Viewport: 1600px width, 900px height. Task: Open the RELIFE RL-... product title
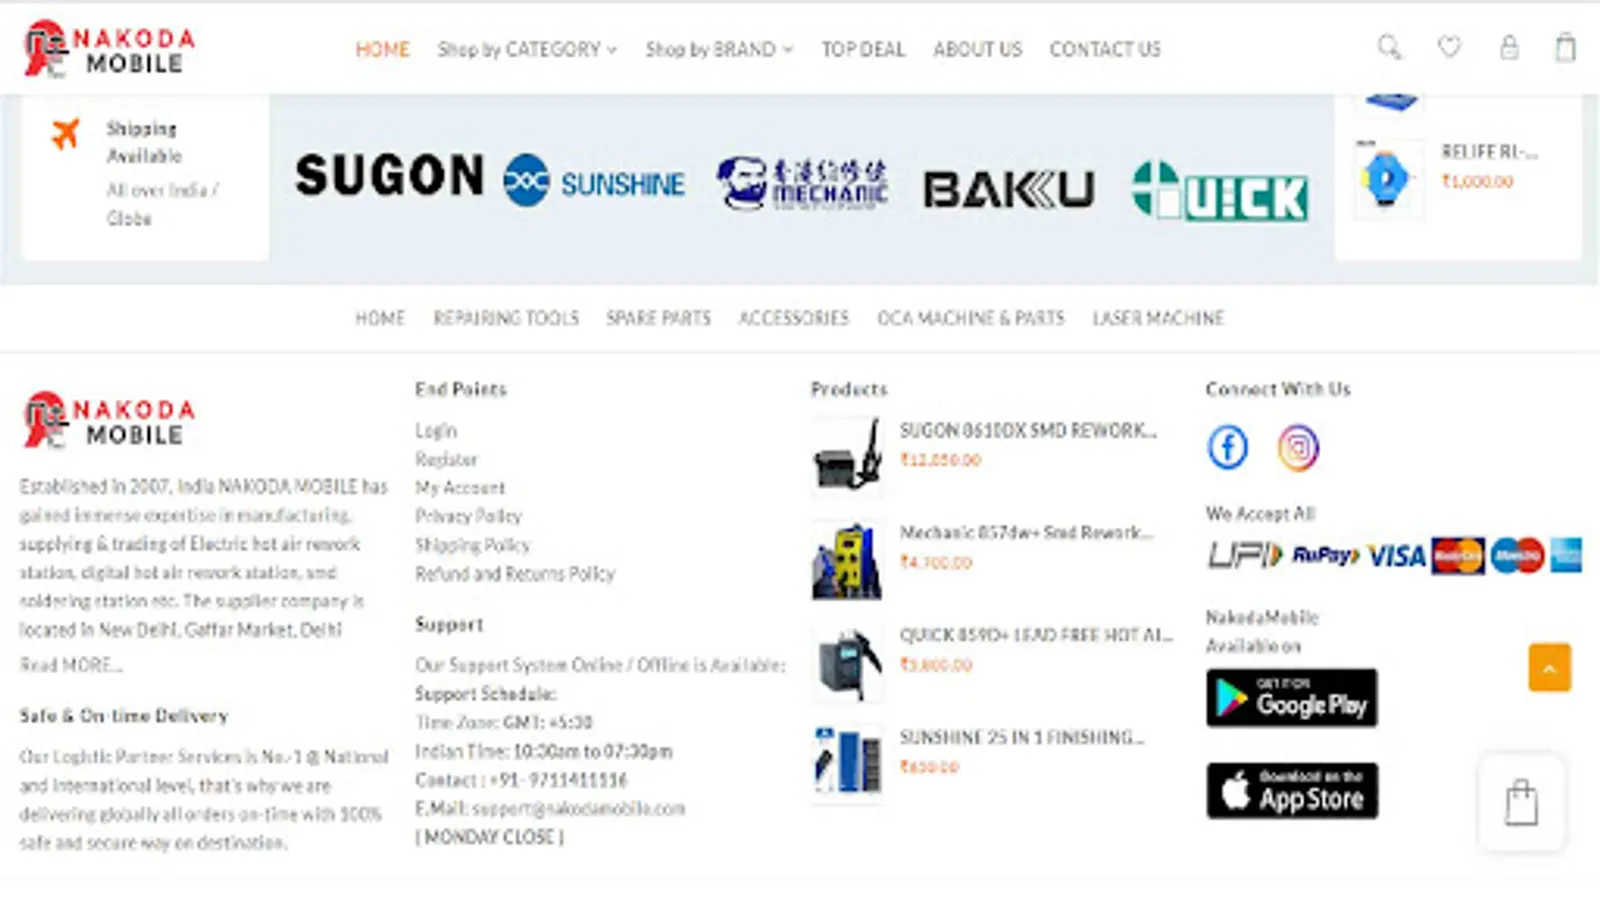coord(1489,152)
